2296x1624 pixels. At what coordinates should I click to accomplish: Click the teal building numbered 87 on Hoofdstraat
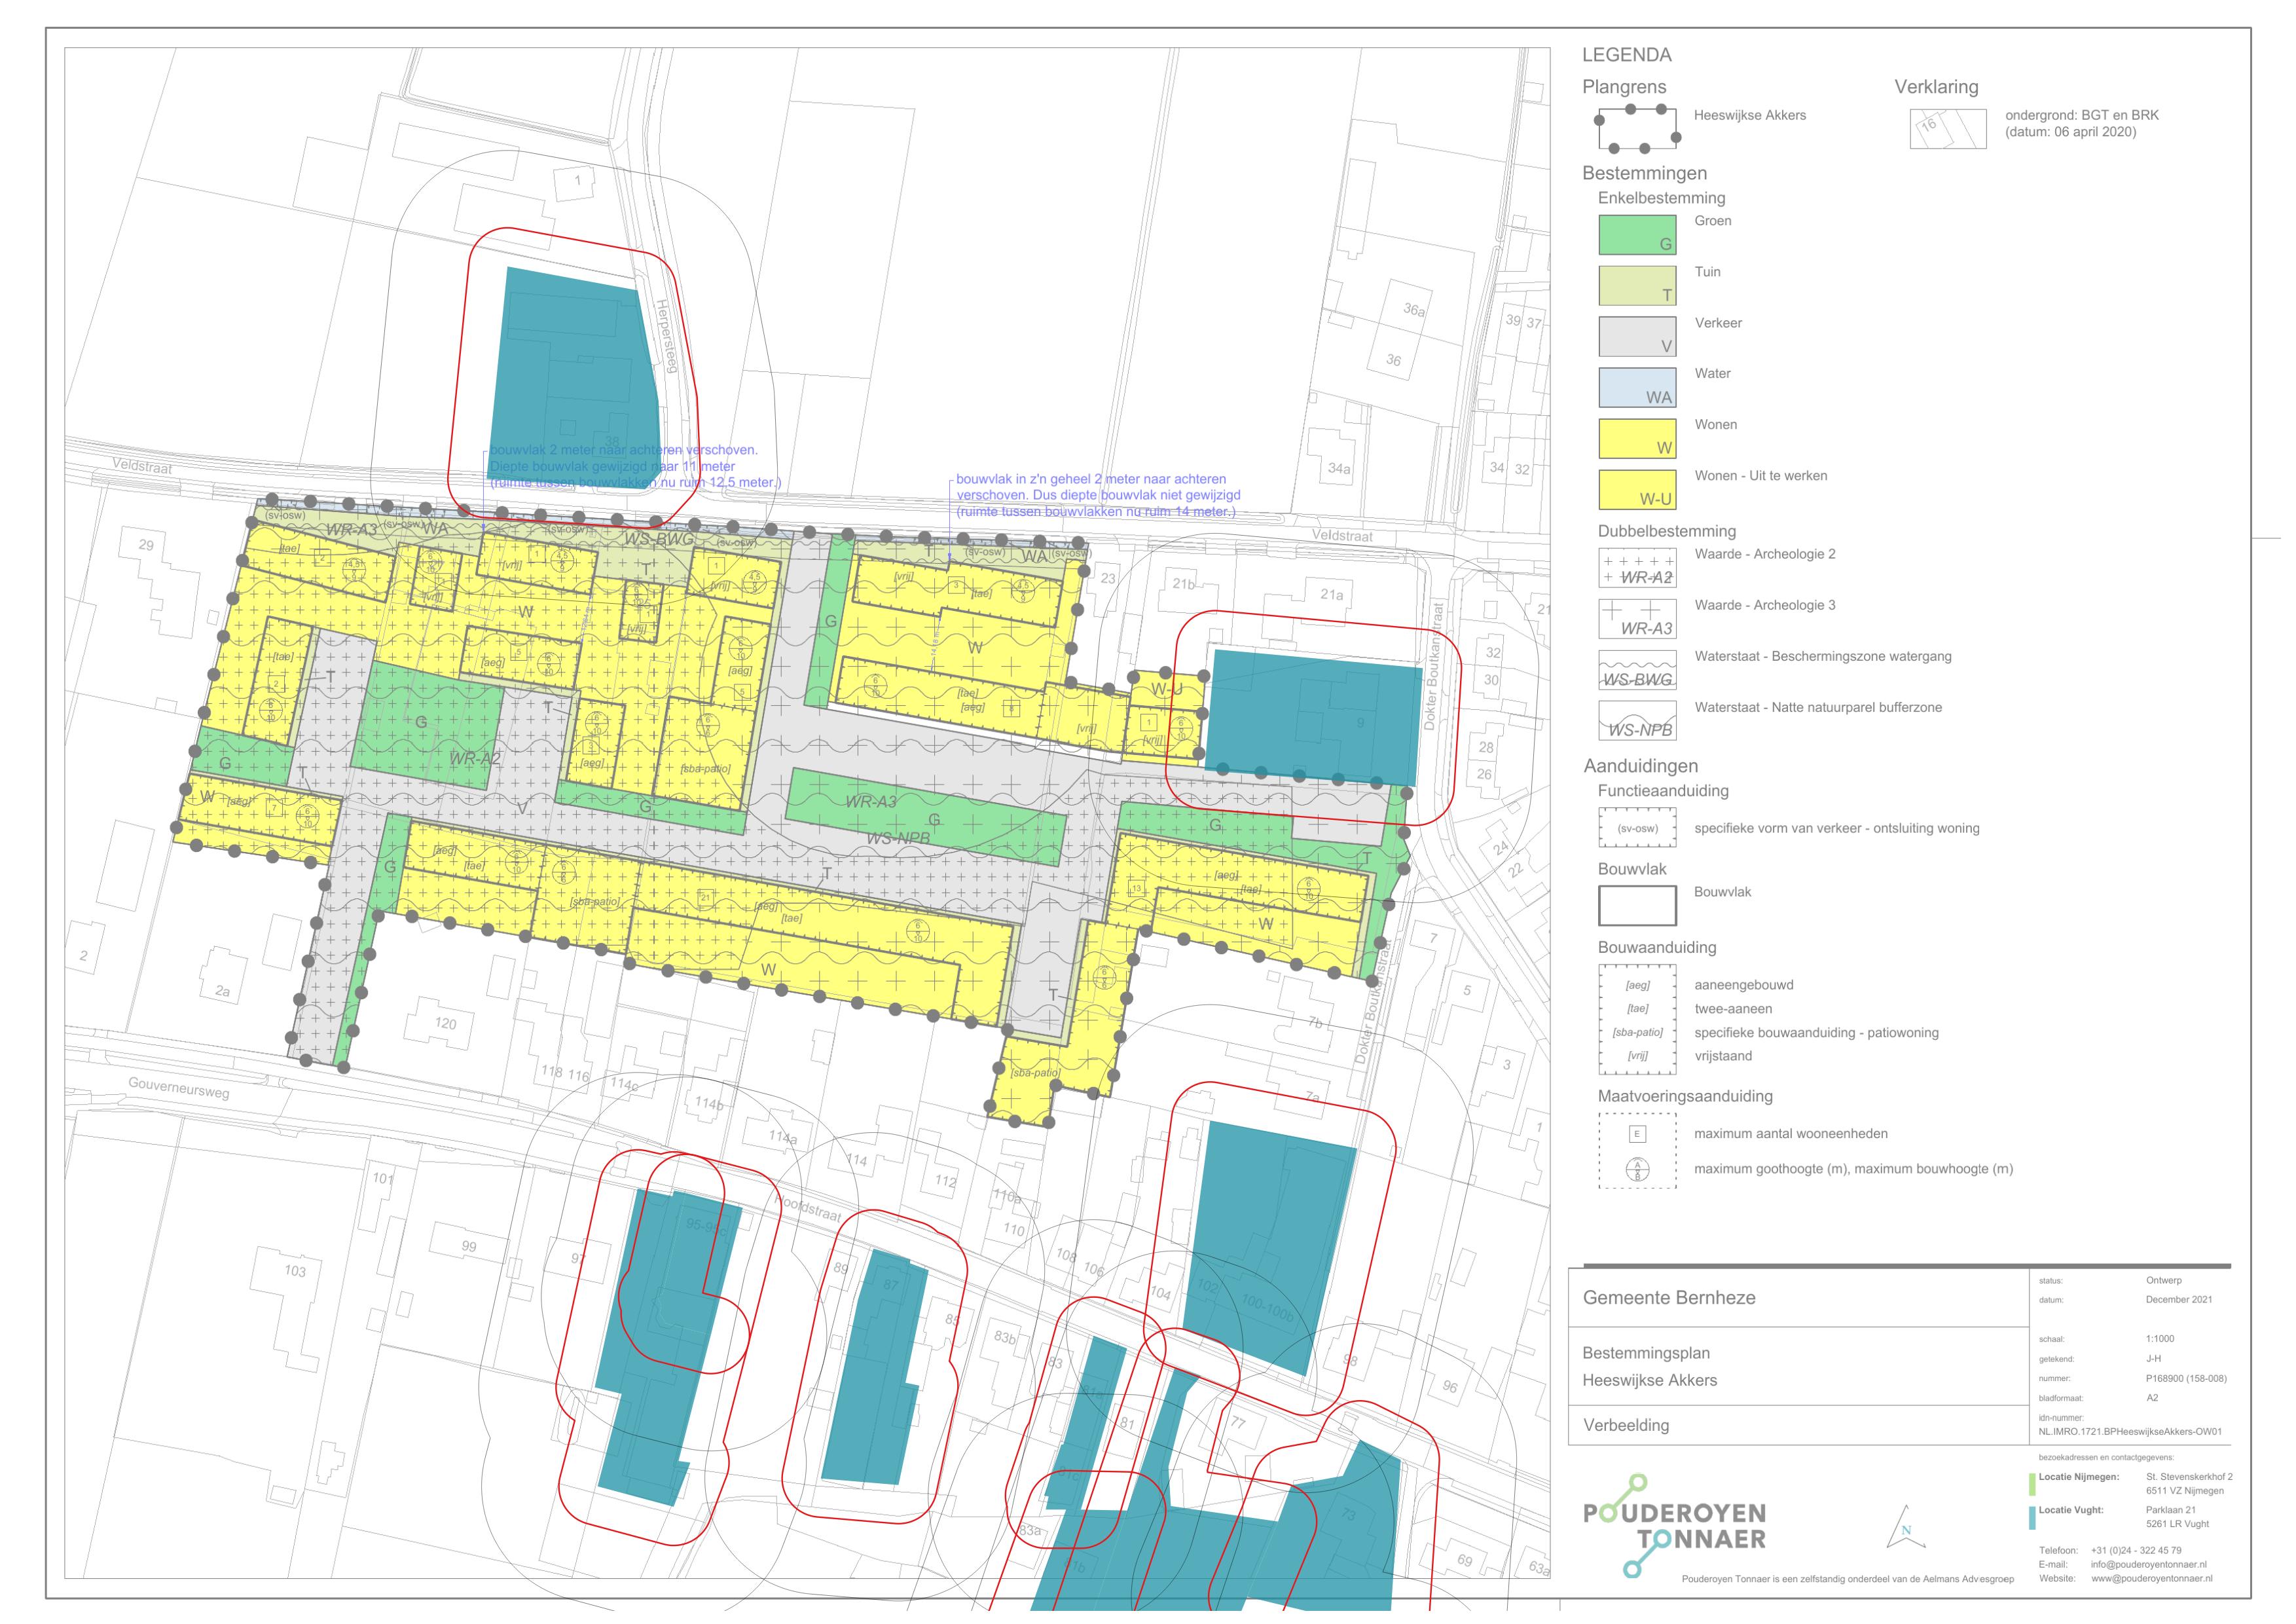pos(874,1367)
